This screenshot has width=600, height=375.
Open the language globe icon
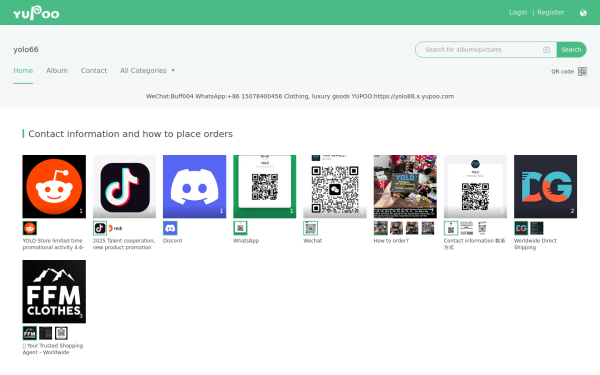pyautogui.click(x=583, y=13)
